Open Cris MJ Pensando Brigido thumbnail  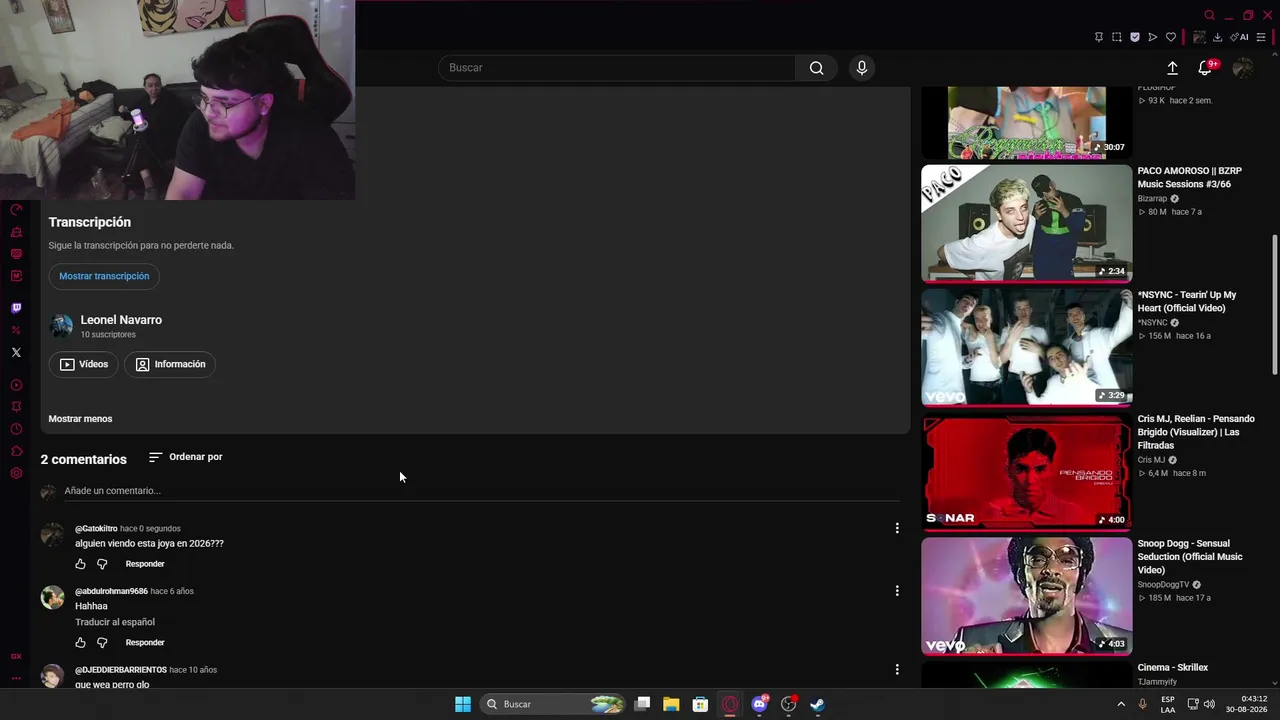point(1026,471)
